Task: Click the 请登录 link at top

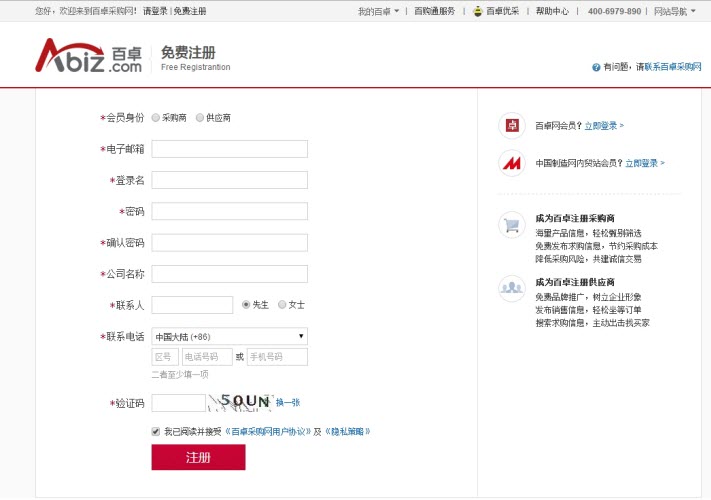Action: coord(155,11)
